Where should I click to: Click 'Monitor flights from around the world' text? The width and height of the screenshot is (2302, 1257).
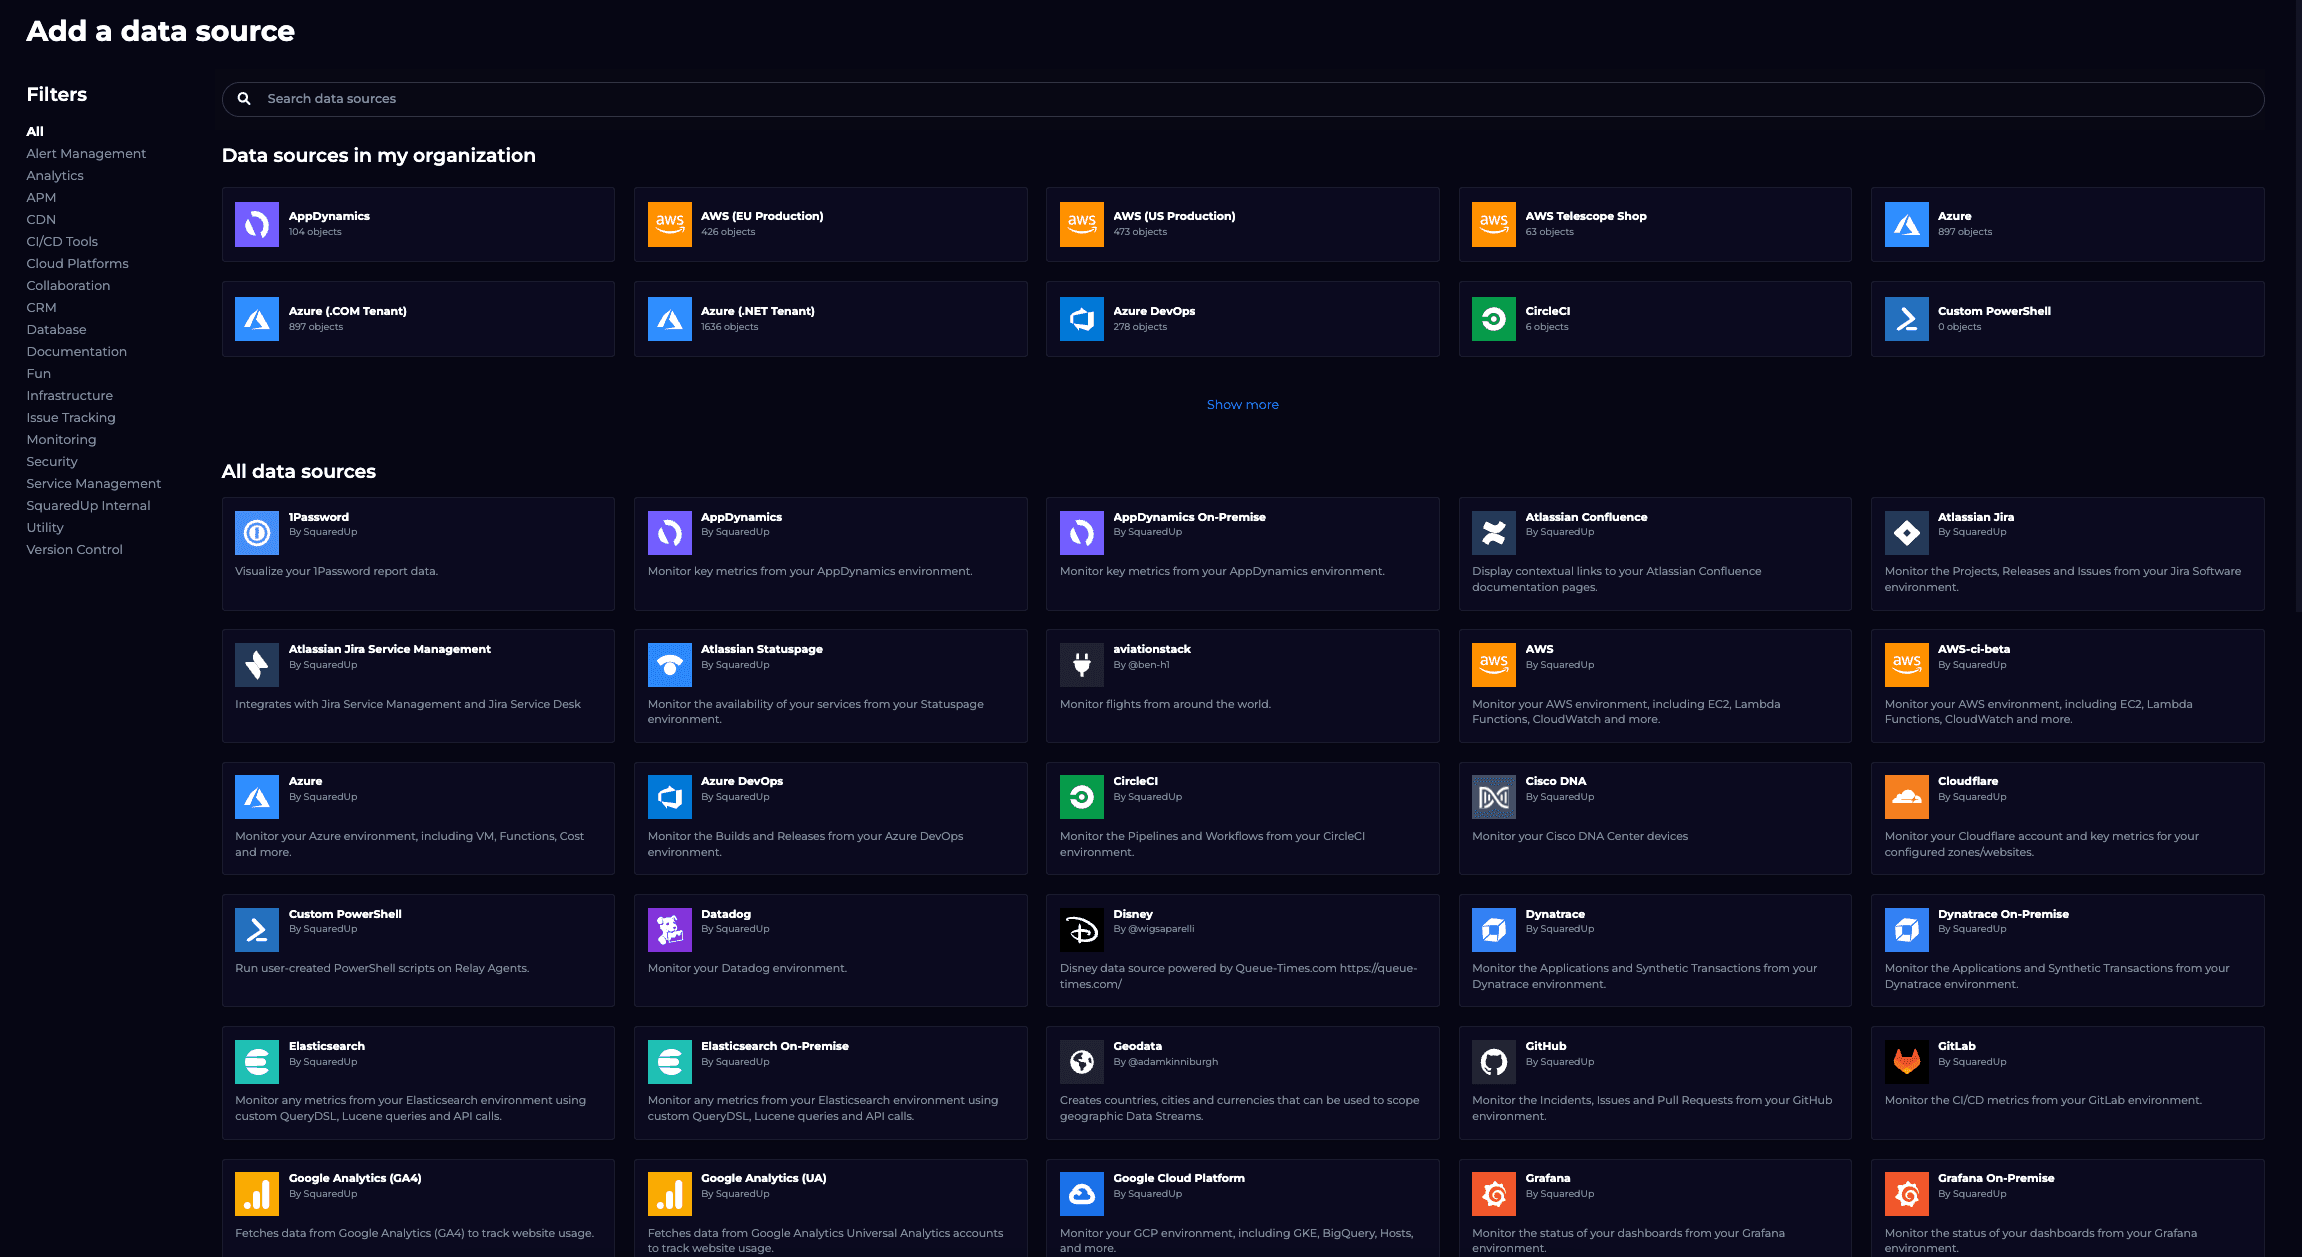[x=1165, y=704]
